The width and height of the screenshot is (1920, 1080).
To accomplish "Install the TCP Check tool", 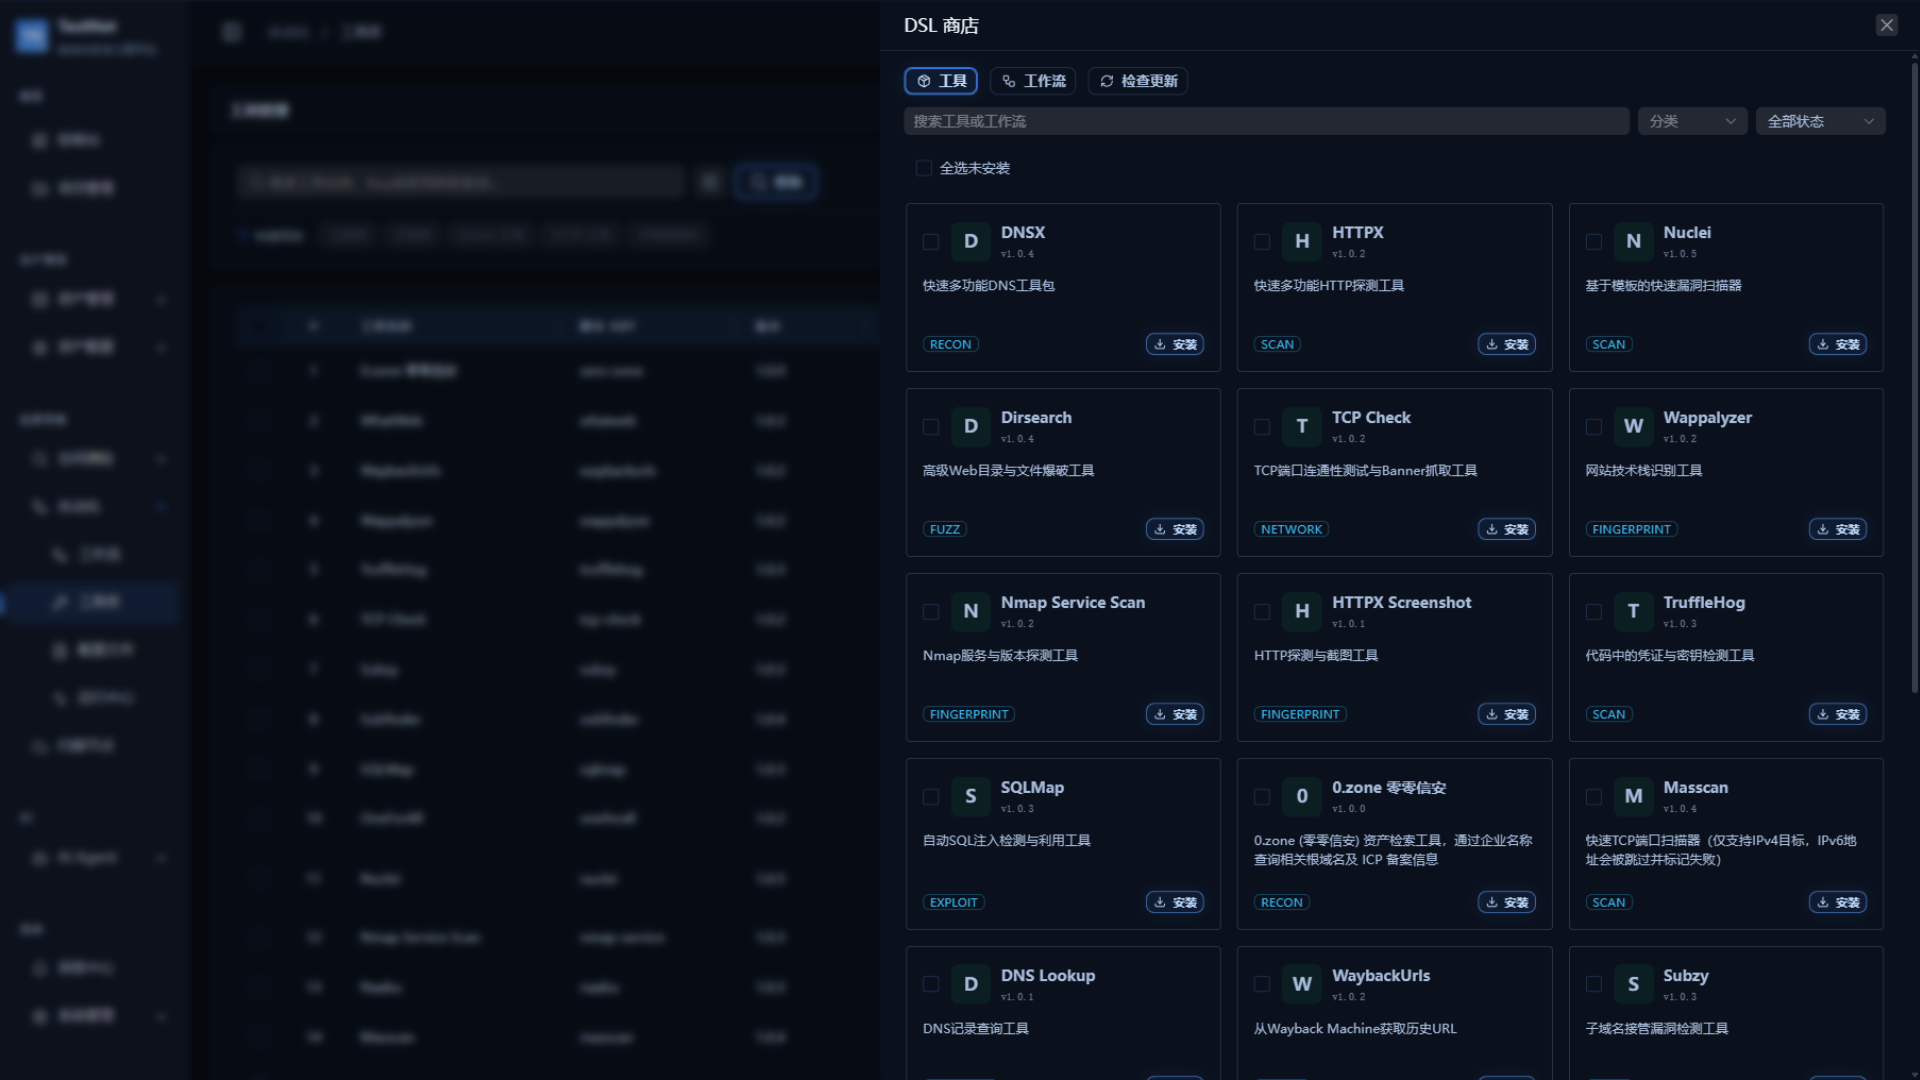I will [1507, 529].
